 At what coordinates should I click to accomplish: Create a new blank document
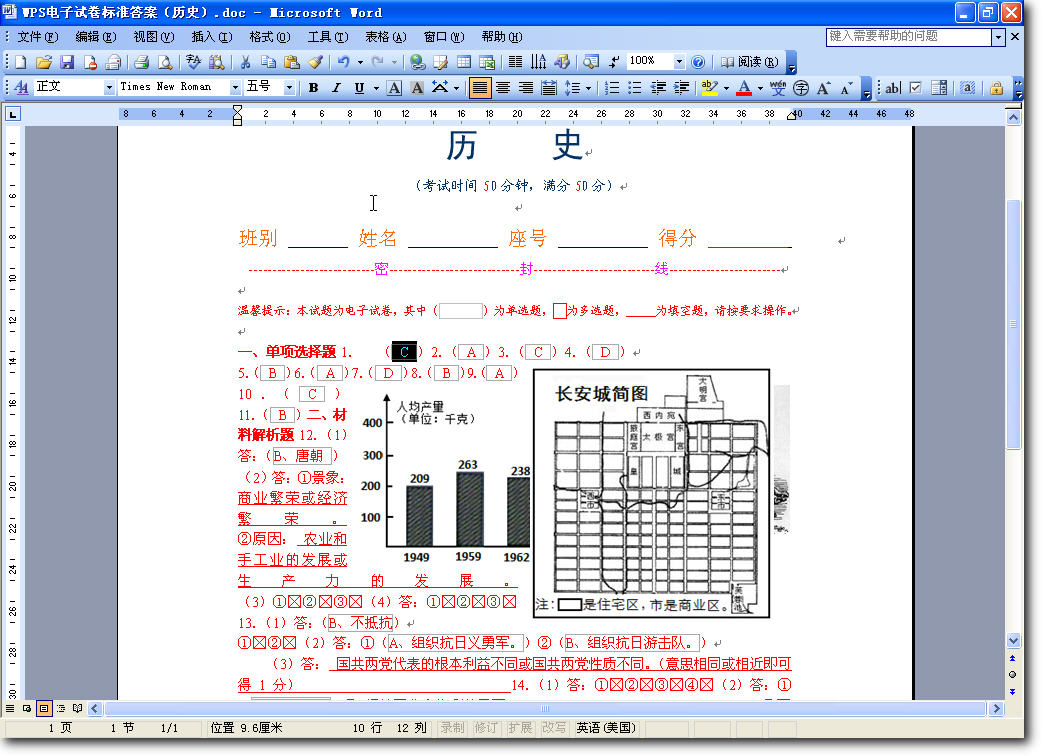point(21,63)
